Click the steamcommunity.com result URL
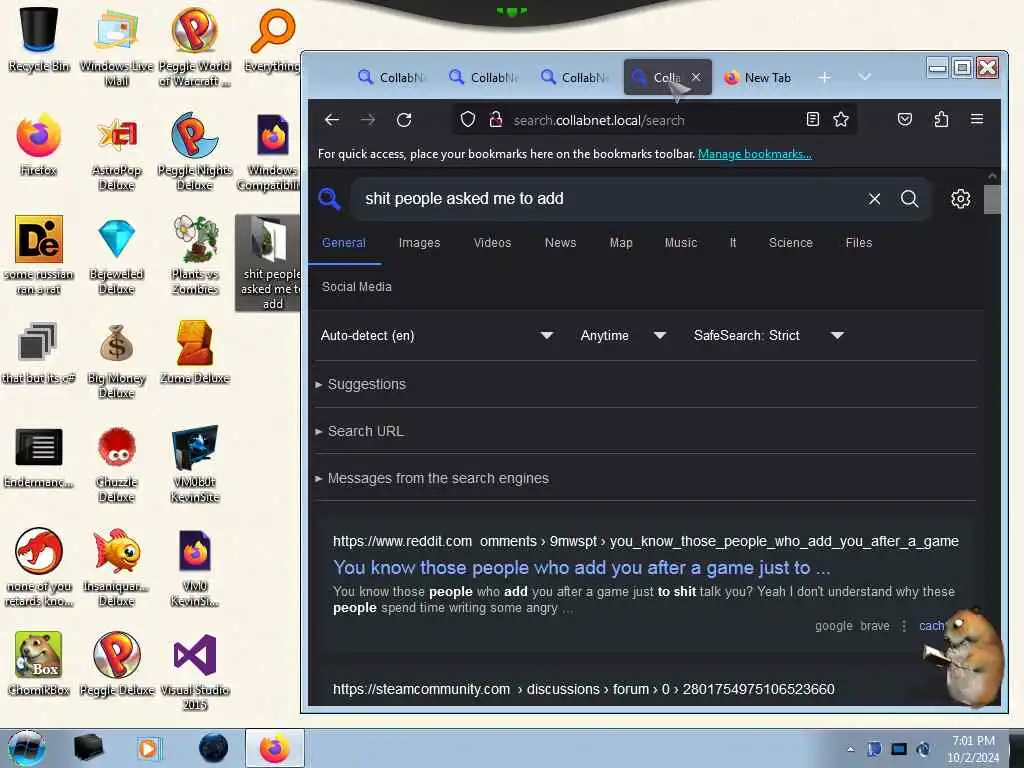This screenshot has width=1024, height=768. 583,689
